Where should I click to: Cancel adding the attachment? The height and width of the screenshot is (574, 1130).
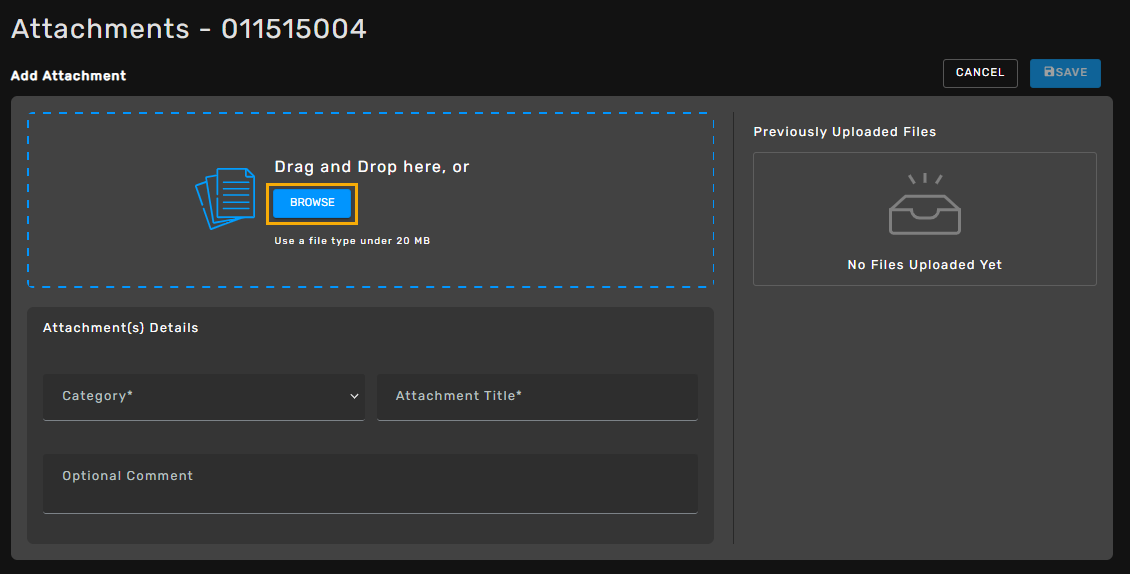coord(980,73)
